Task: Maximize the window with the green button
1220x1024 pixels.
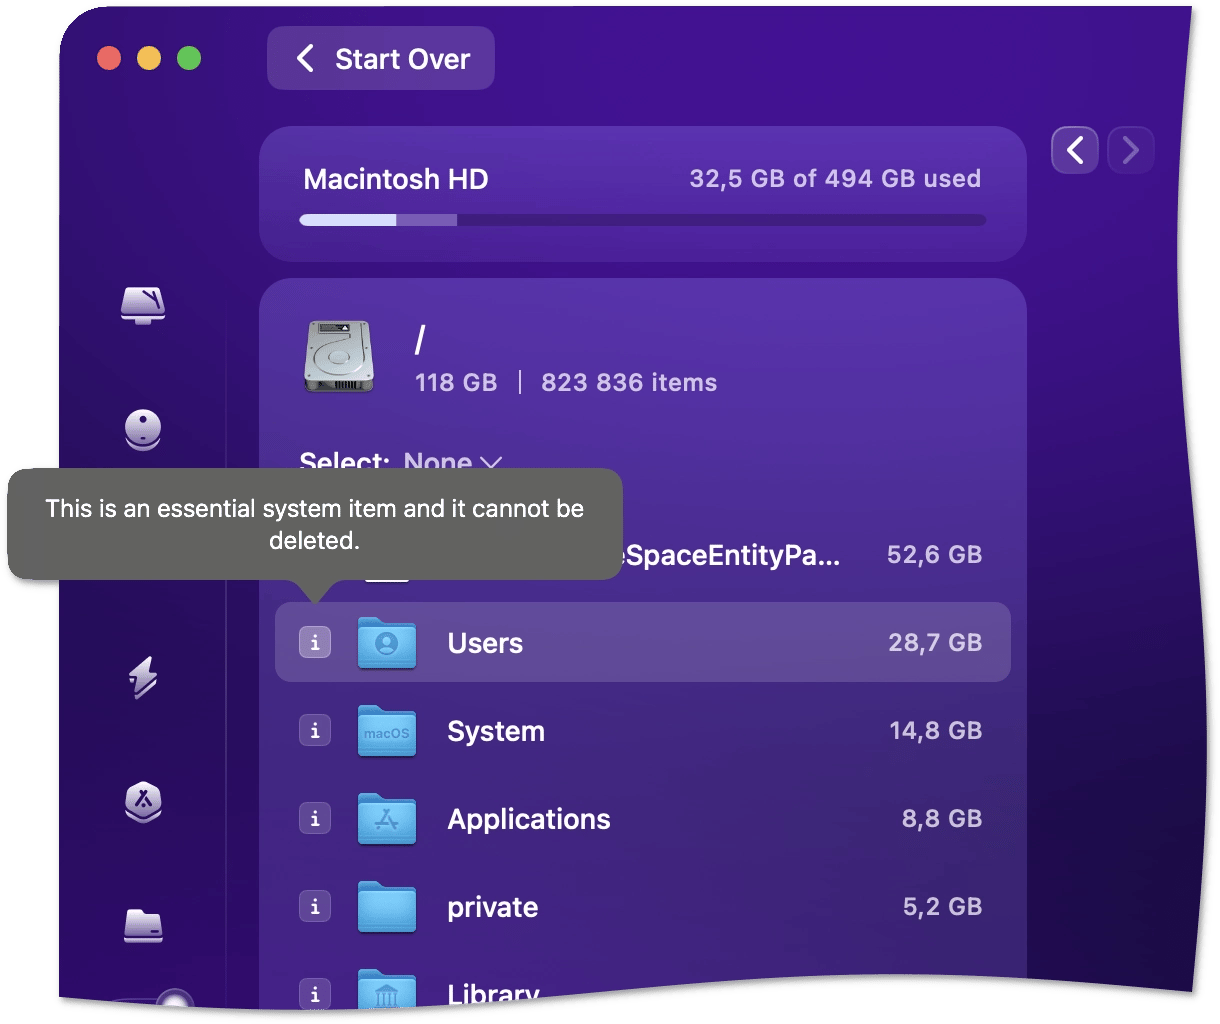Action: pyautogui.click(x=189, y=58)
